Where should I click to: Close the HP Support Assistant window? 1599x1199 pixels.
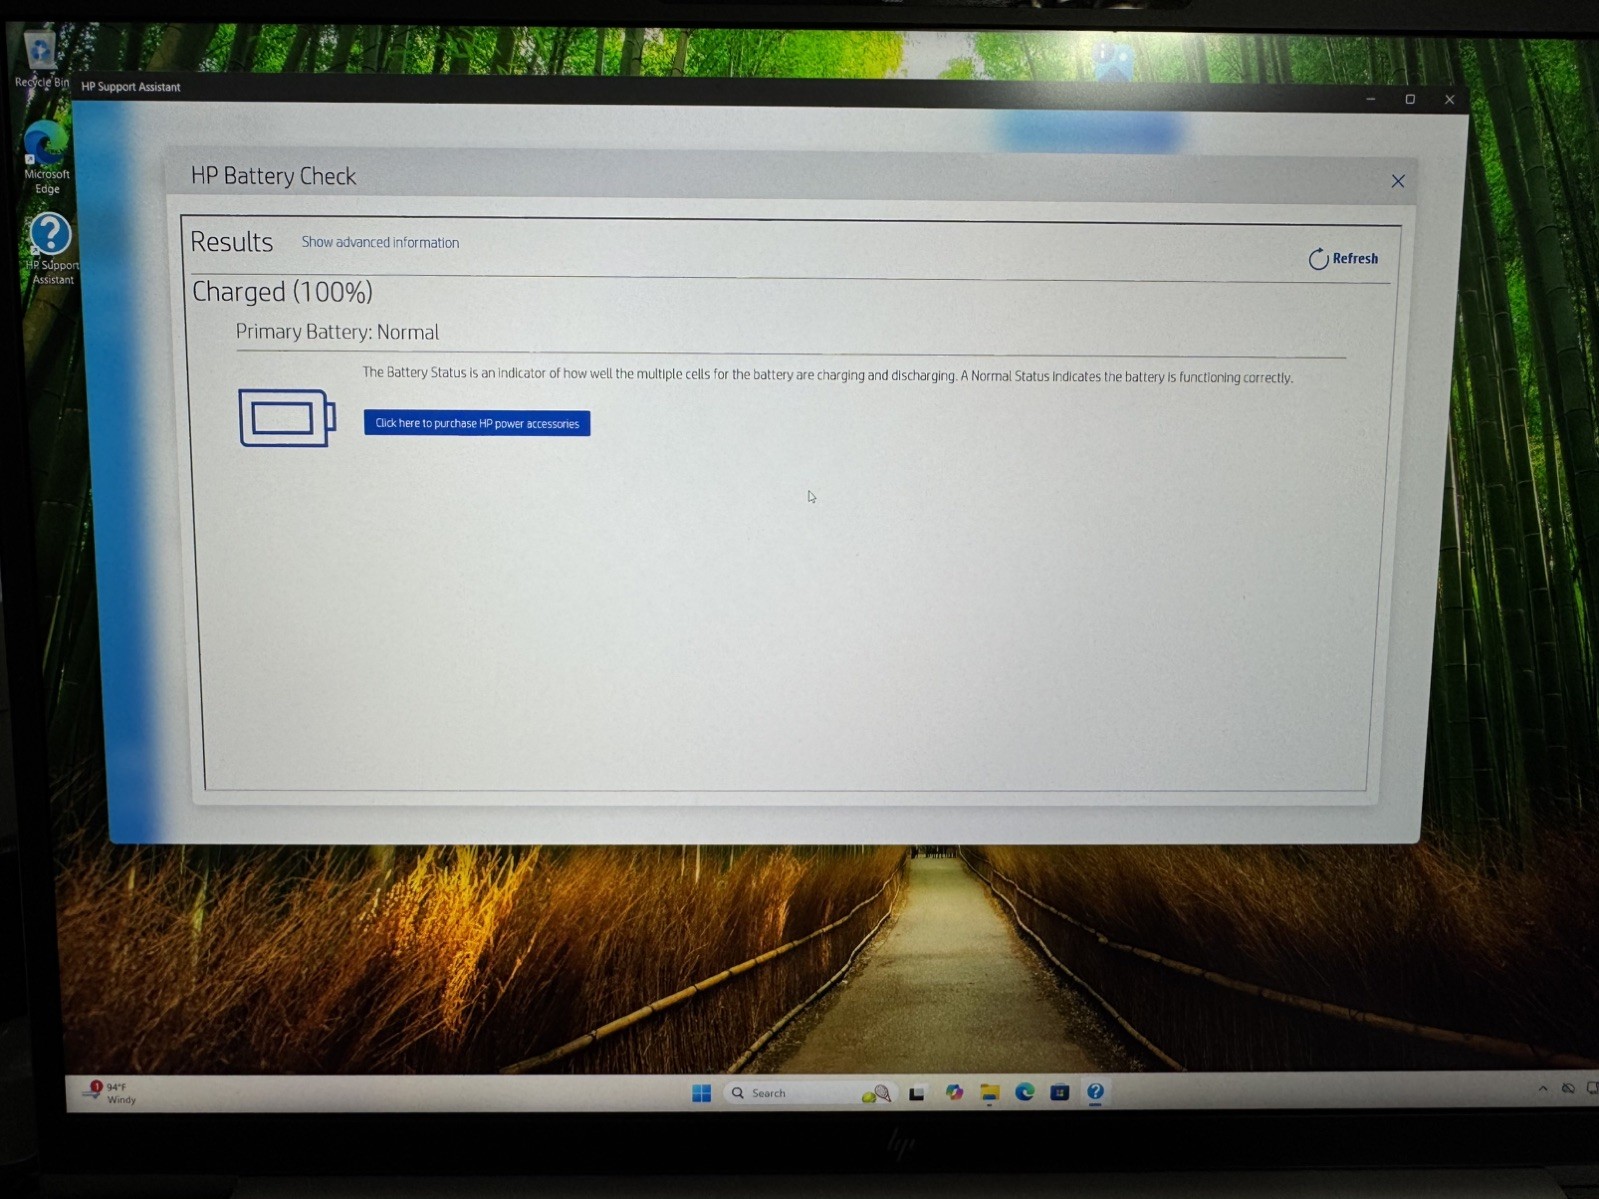(x=1449, y=99)
